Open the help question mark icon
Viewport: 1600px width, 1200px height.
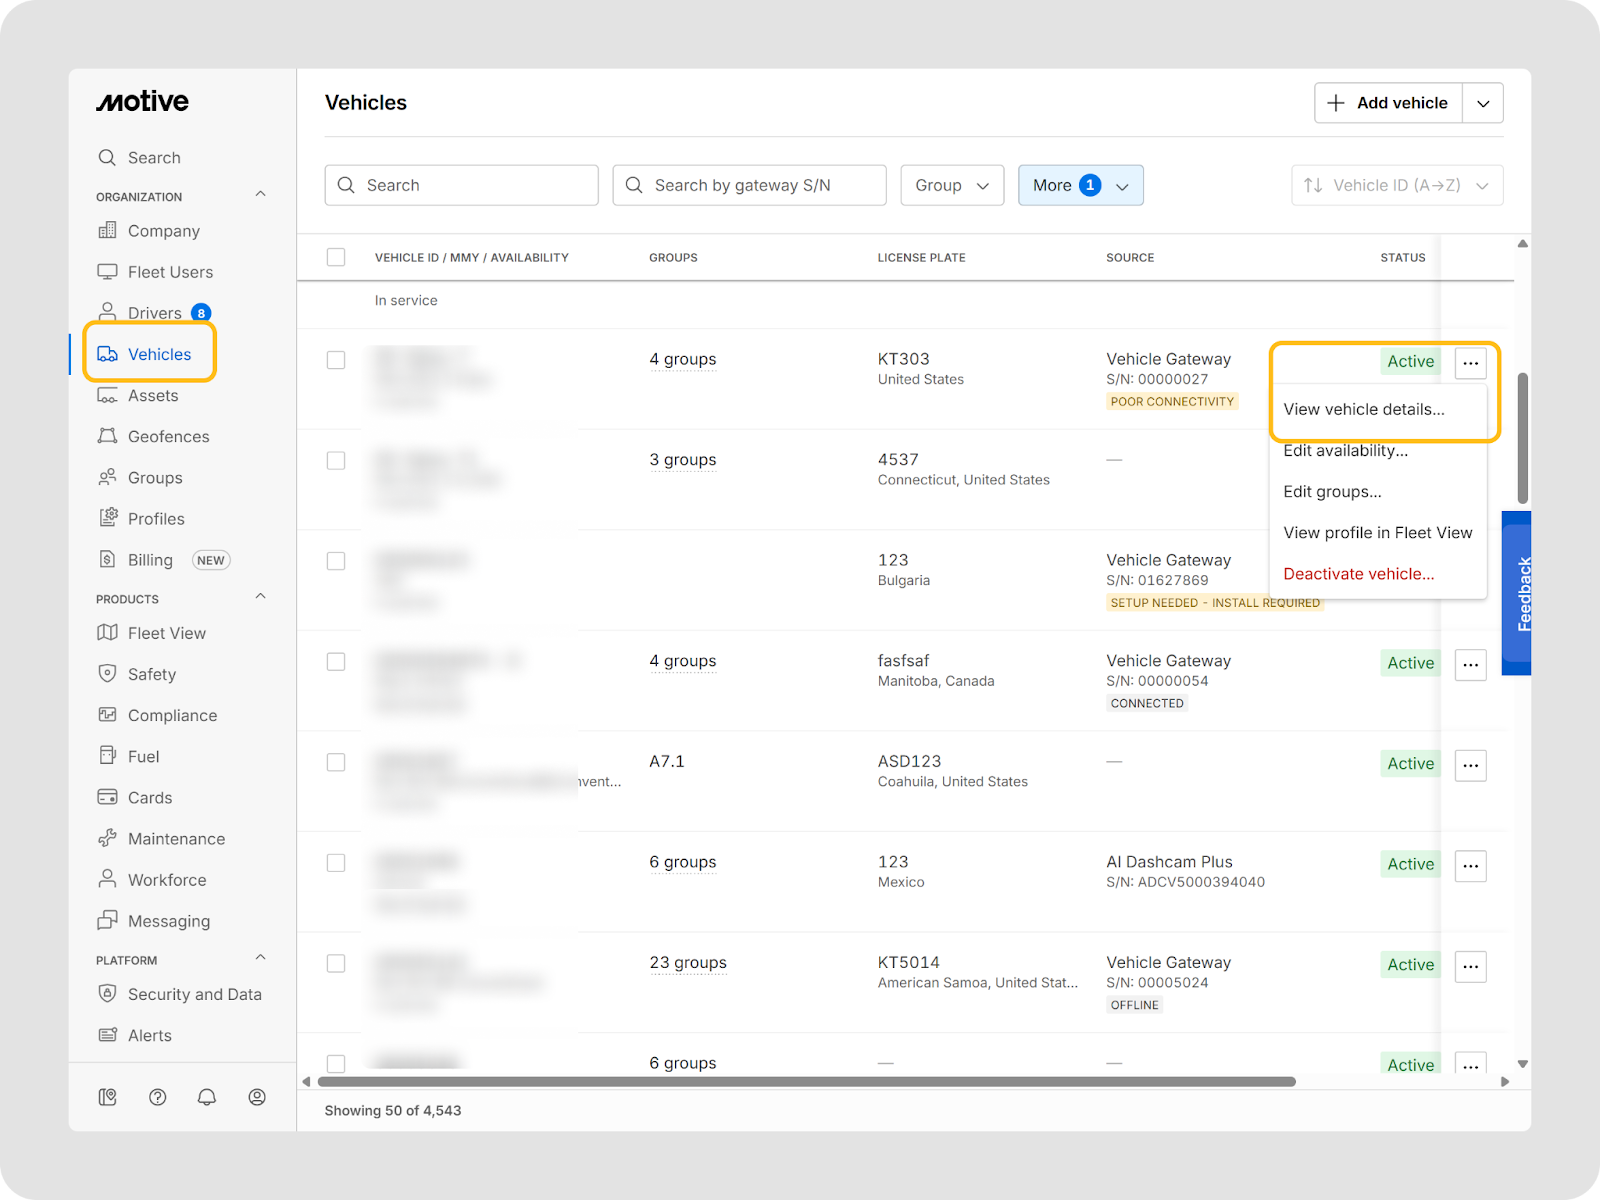(x=157, y=1097)
